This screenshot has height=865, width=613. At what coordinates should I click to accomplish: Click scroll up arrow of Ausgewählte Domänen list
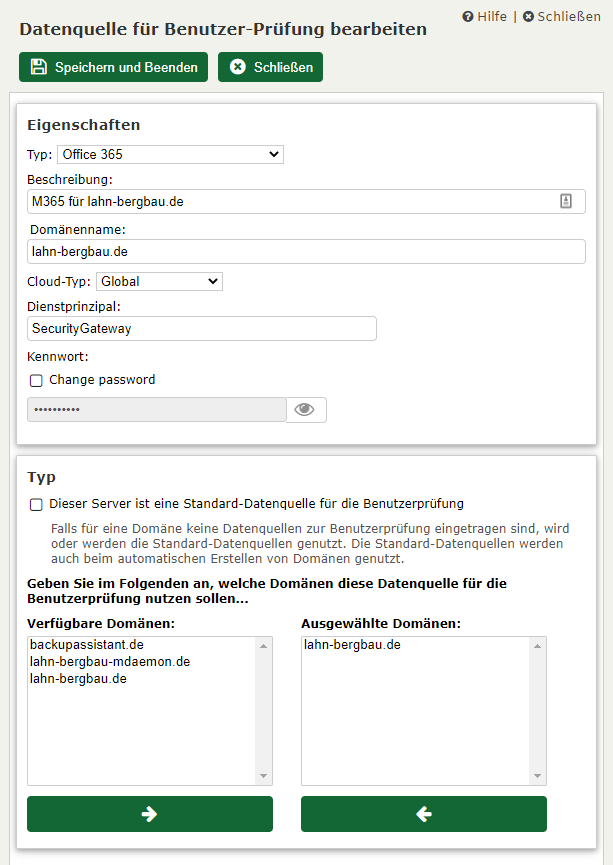[539, 646]
